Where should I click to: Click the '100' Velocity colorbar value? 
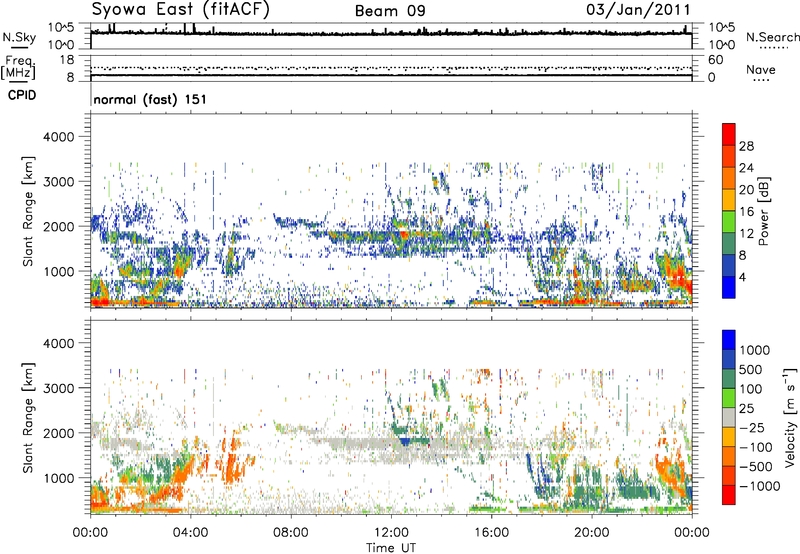[x=751, y=389]
